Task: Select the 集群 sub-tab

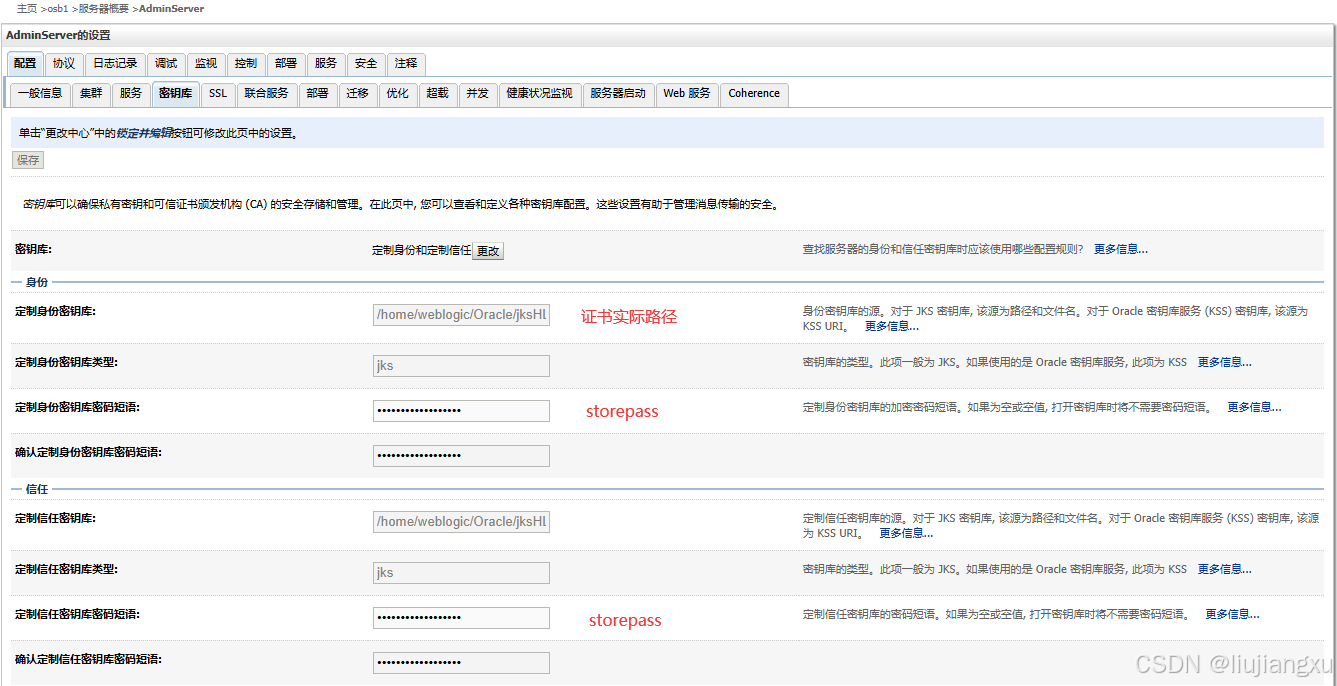Action: pos(91,94)
